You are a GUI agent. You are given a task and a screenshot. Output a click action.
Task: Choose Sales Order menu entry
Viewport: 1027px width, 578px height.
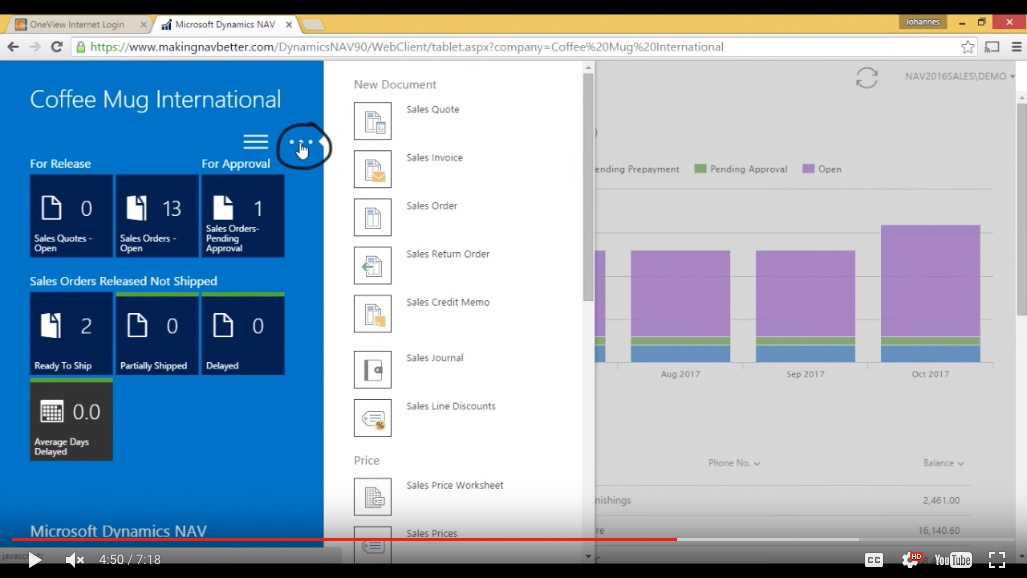tap(432, 206)
